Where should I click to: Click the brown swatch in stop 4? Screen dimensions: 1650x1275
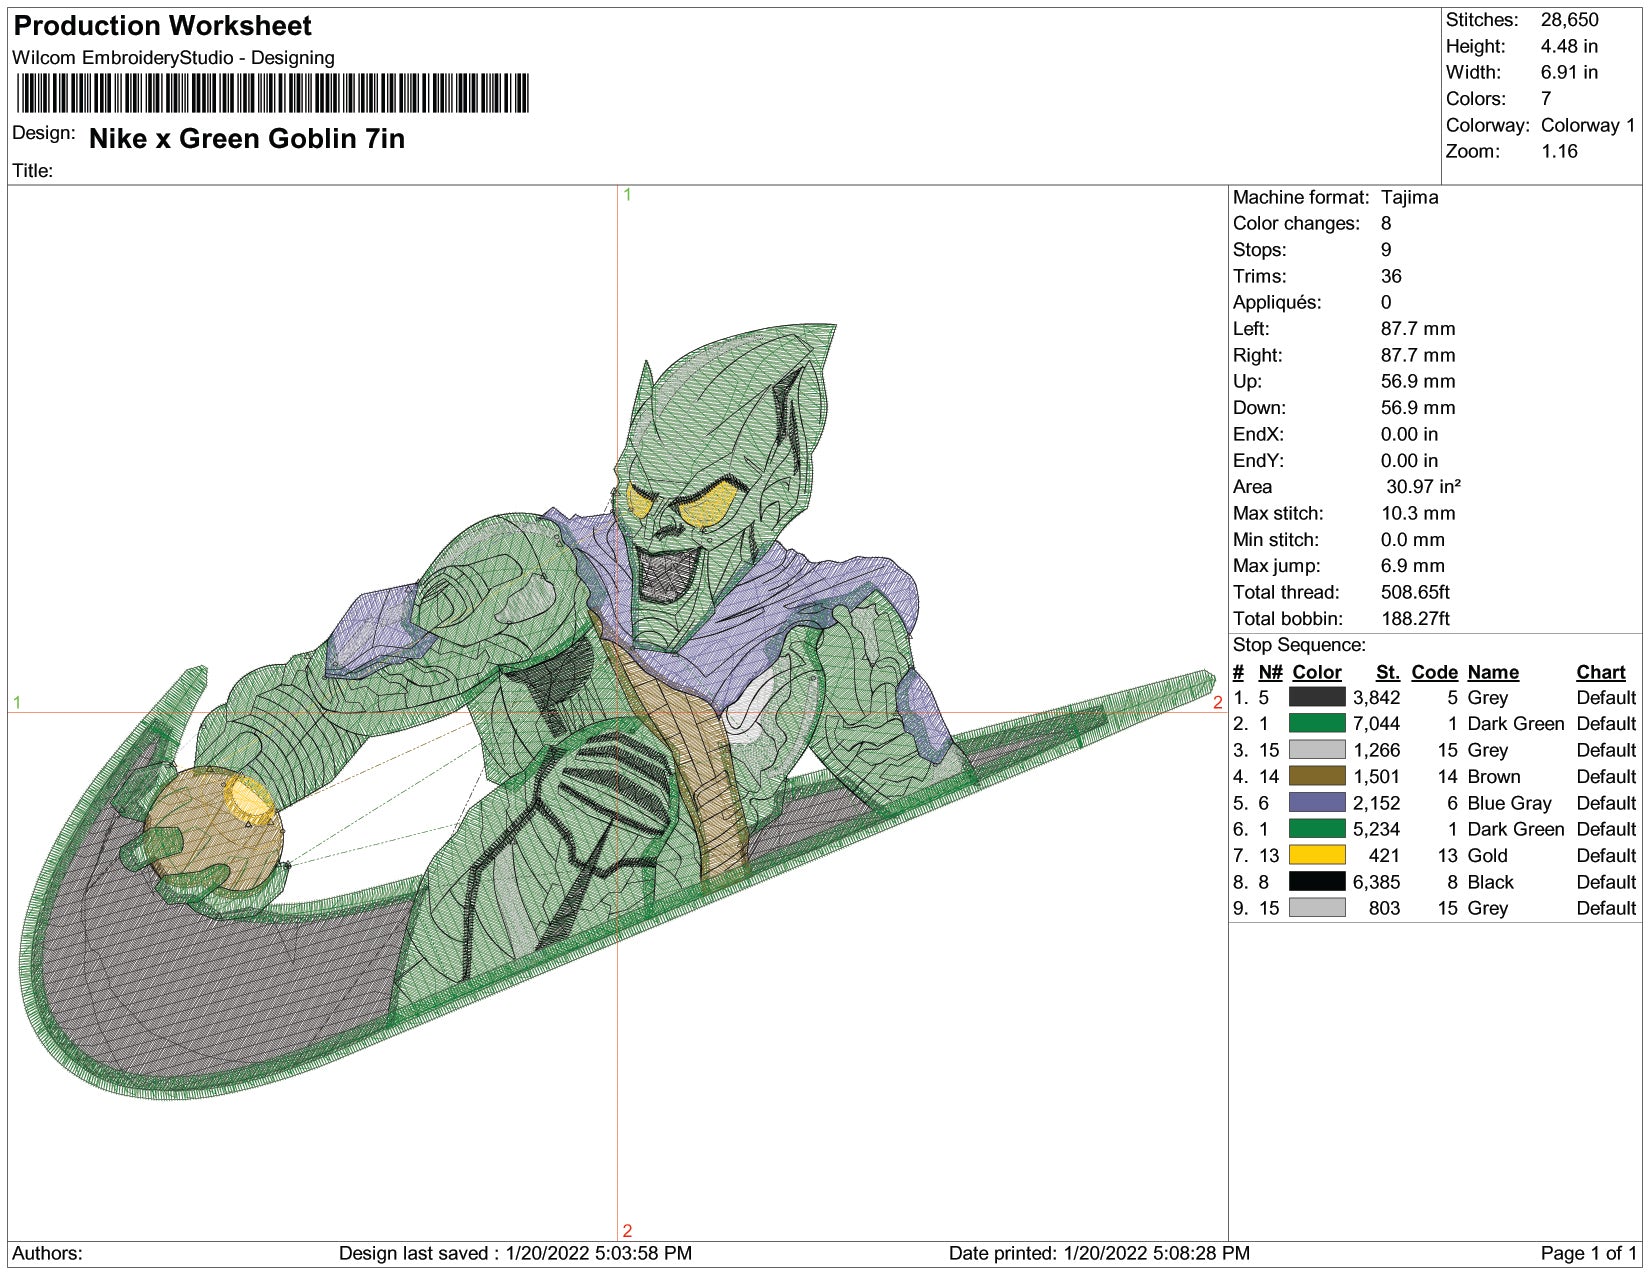(1317, 776)
